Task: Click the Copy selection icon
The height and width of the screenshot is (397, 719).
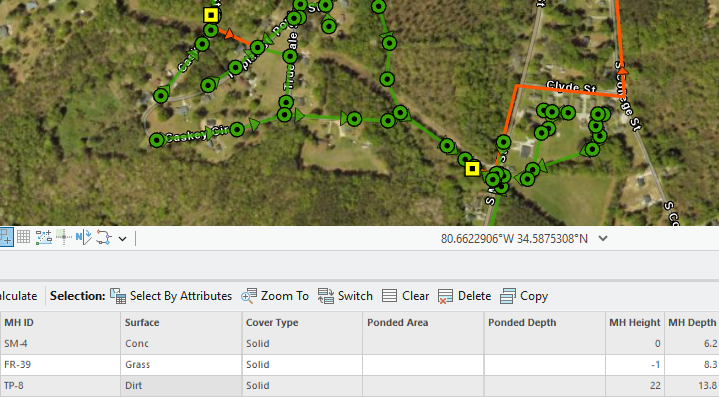Action: point(508,296)
